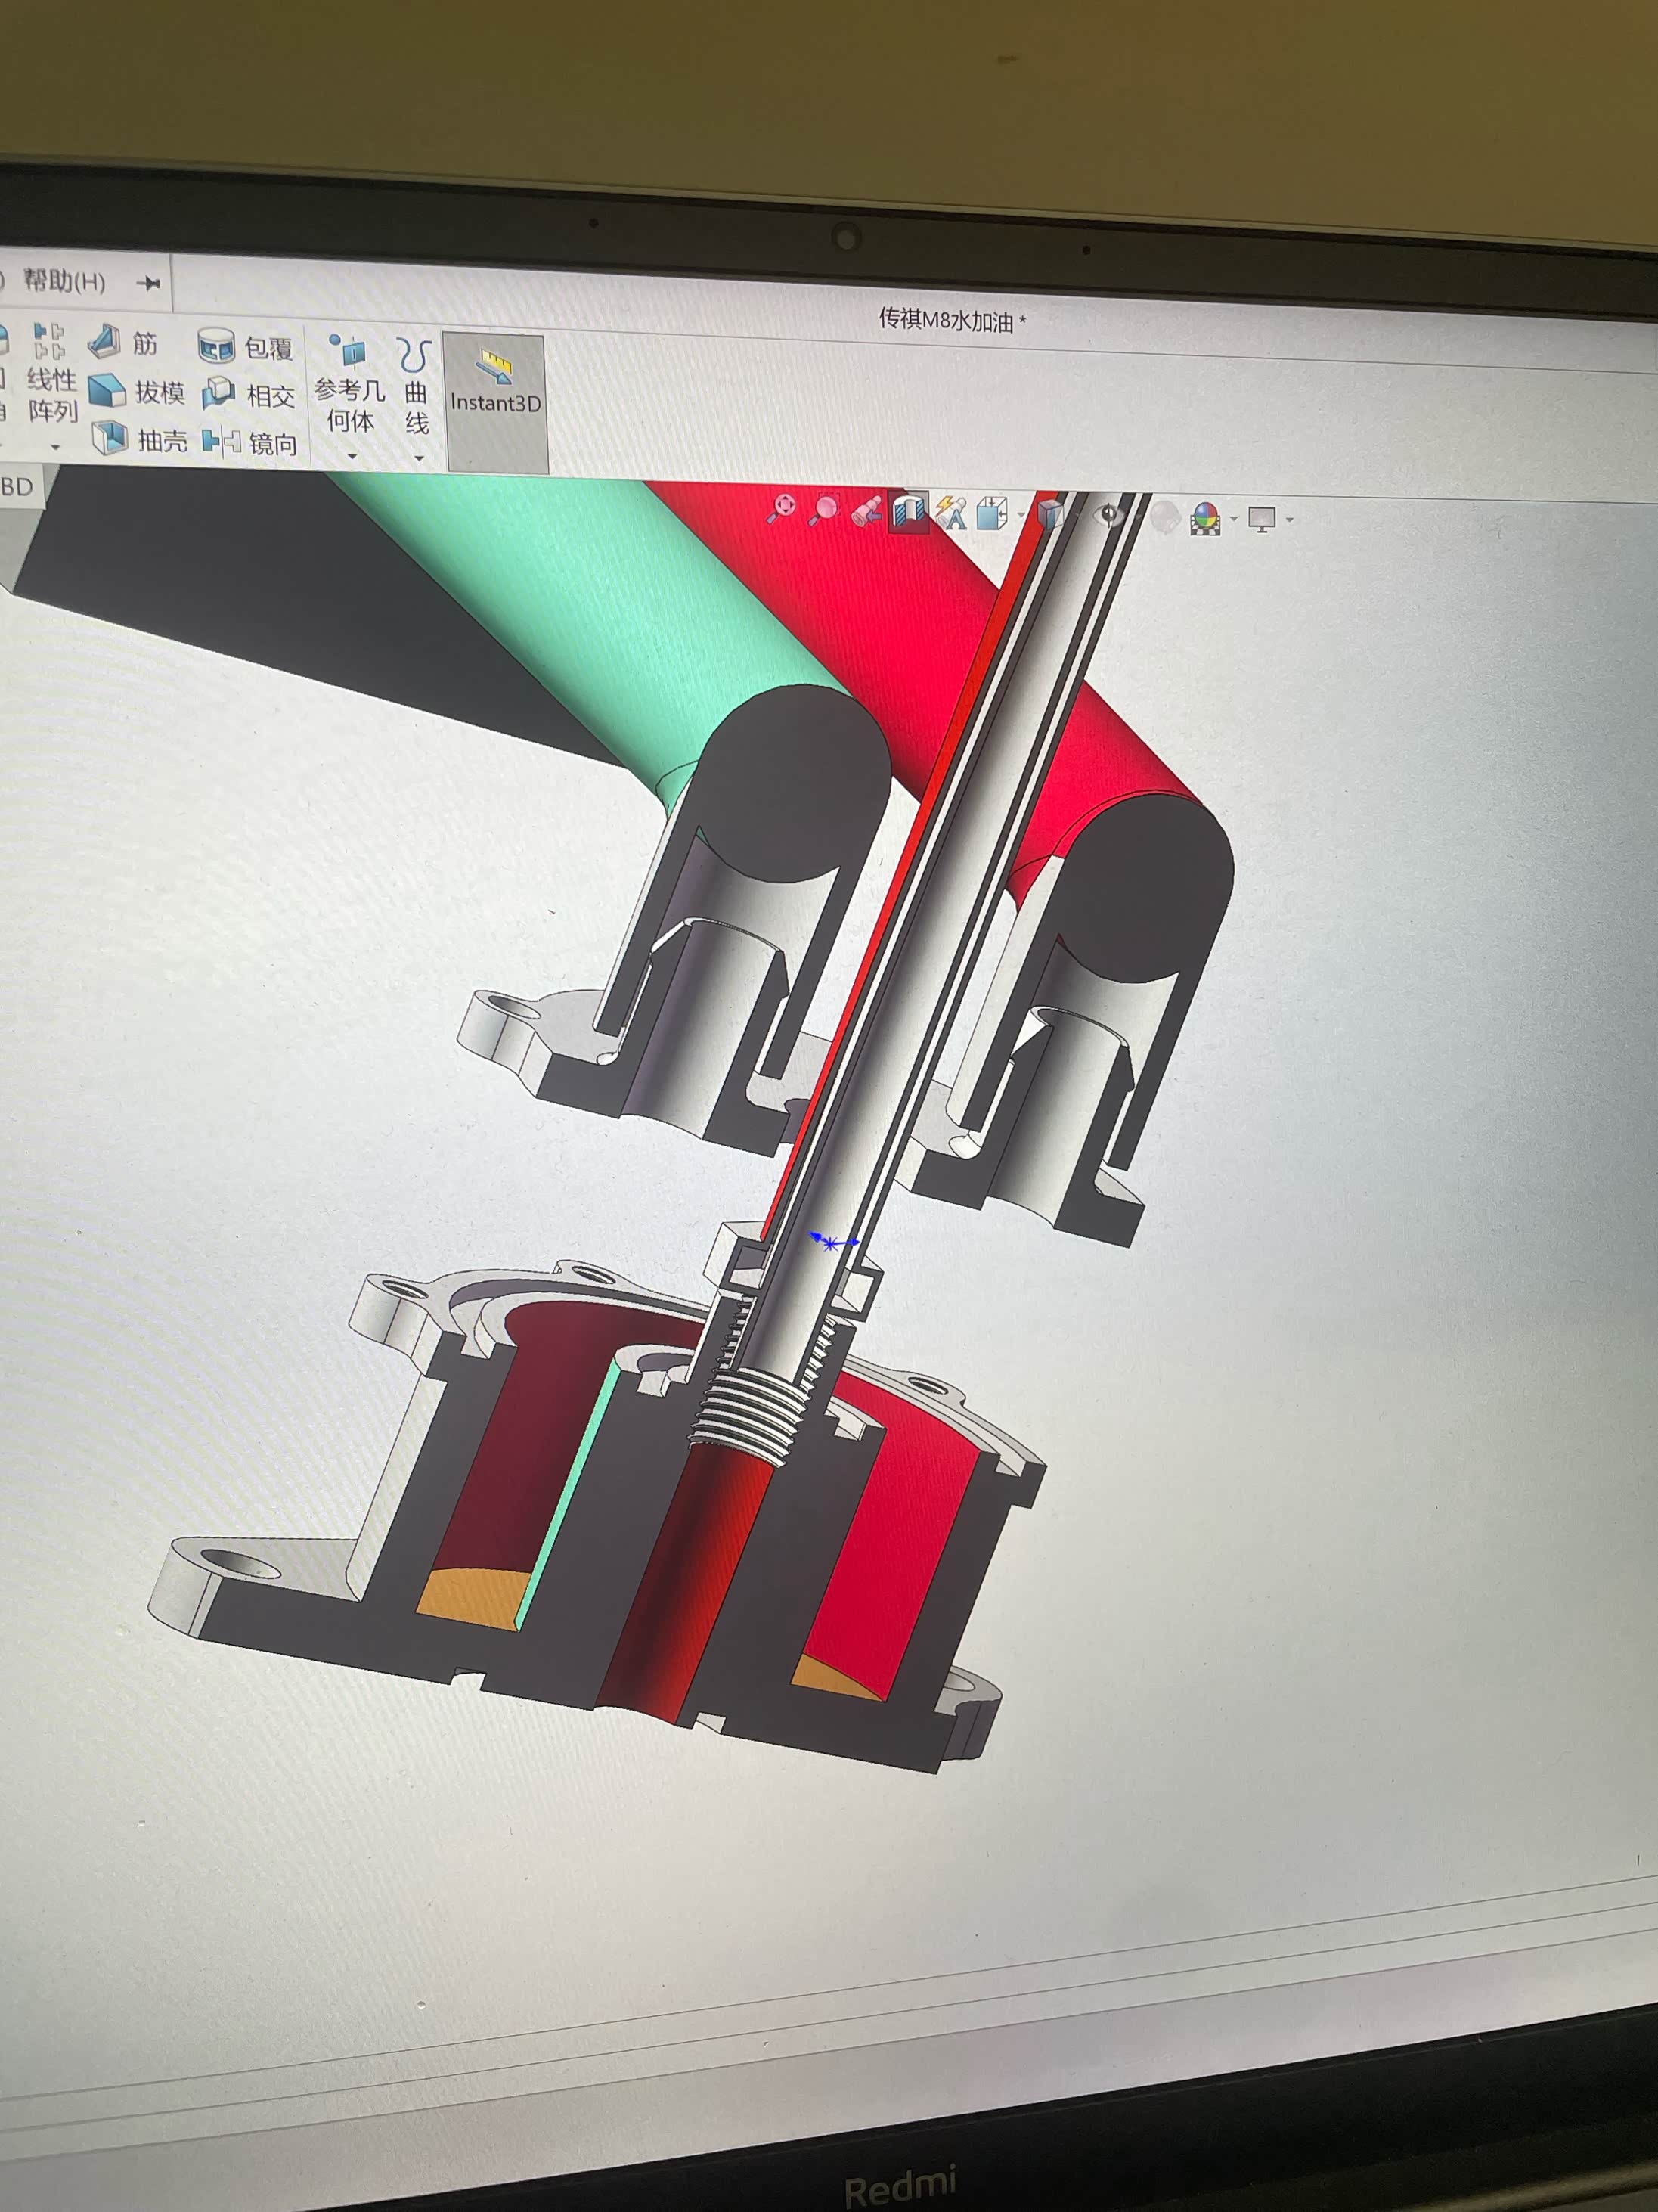
Task: Click the Rib (筋) feature tool
Action: [123, 344]
